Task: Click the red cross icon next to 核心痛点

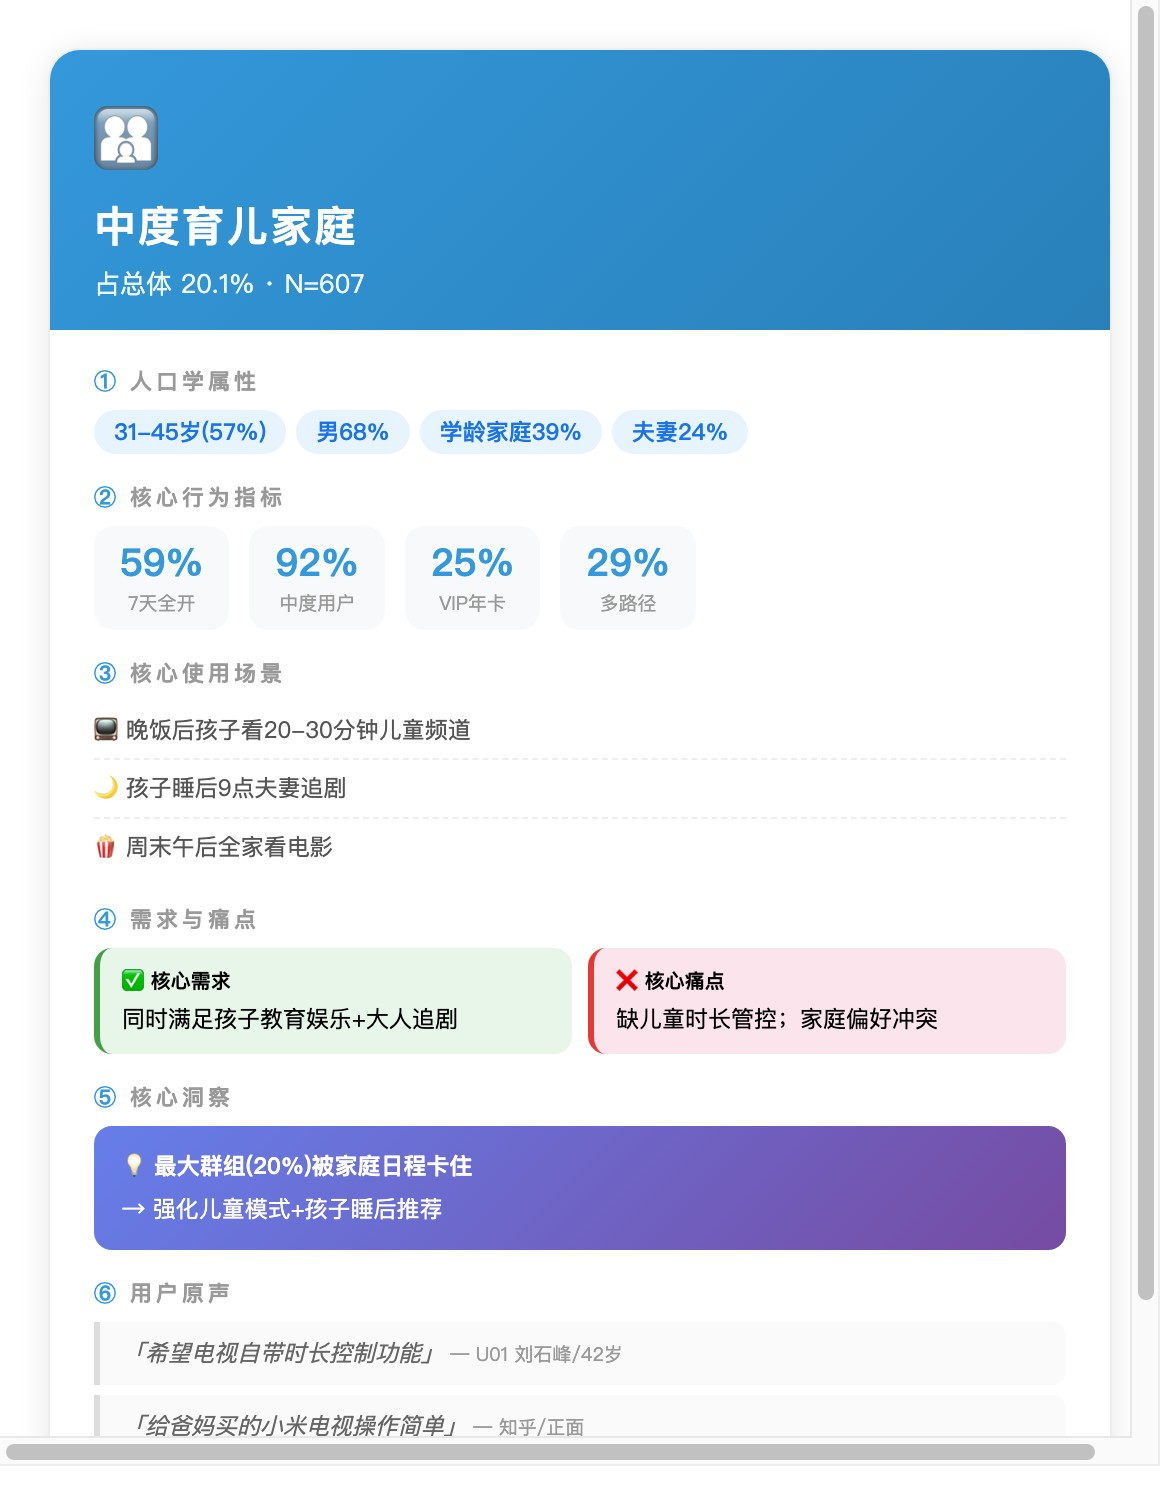Action: 627,980
